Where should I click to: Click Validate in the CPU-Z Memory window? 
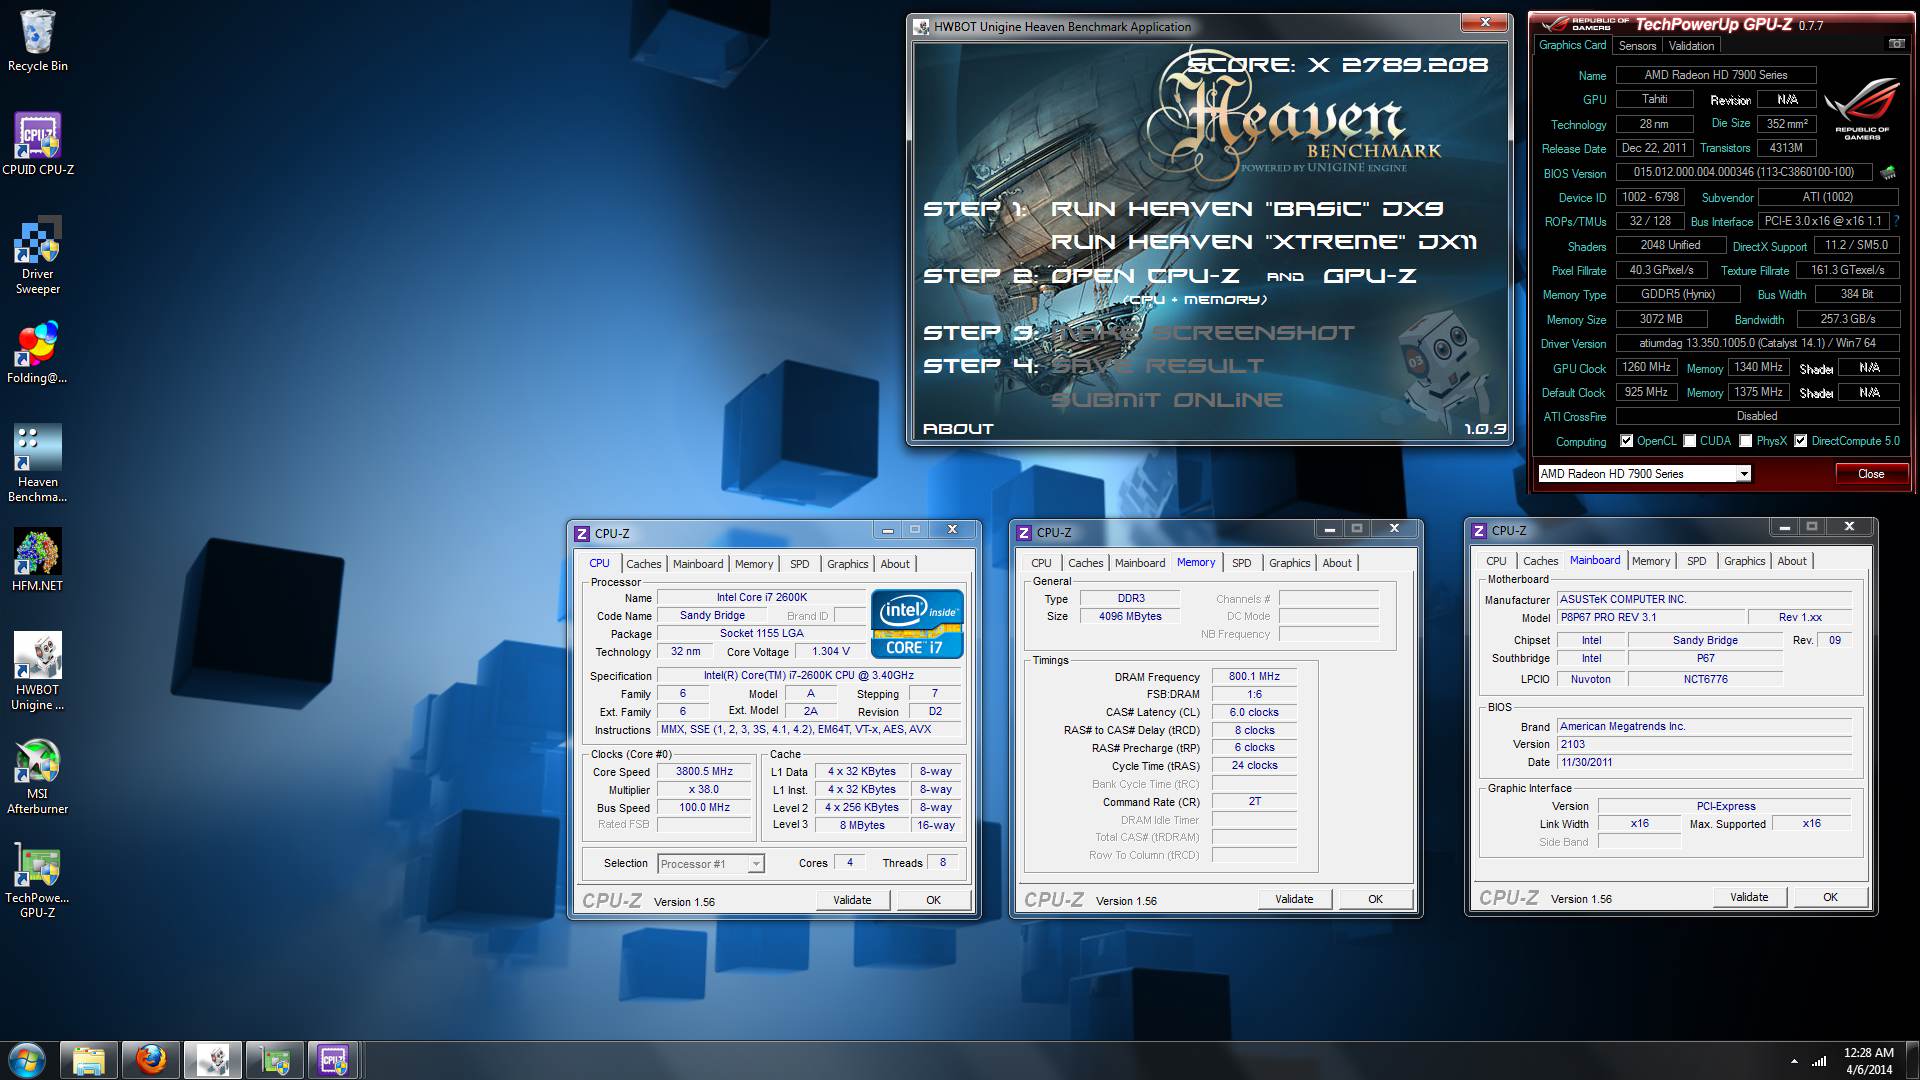click(1294, 899)
